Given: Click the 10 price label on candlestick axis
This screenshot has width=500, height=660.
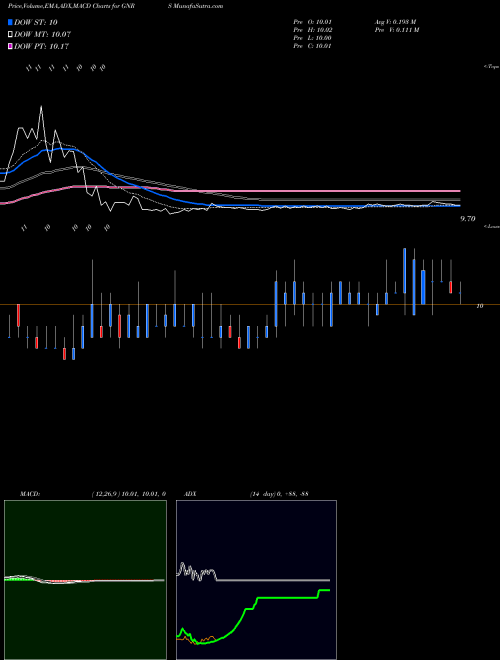Looking at the screenshot, I should coord(479,306).
